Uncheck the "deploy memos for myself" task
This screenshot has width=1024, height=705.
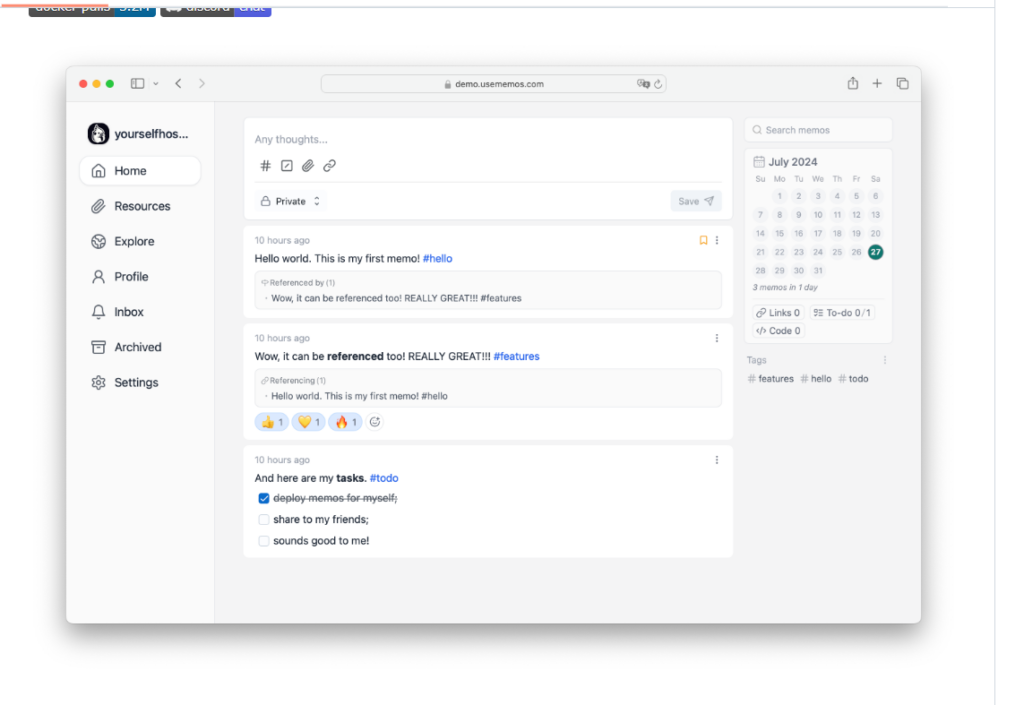(264, 499)
